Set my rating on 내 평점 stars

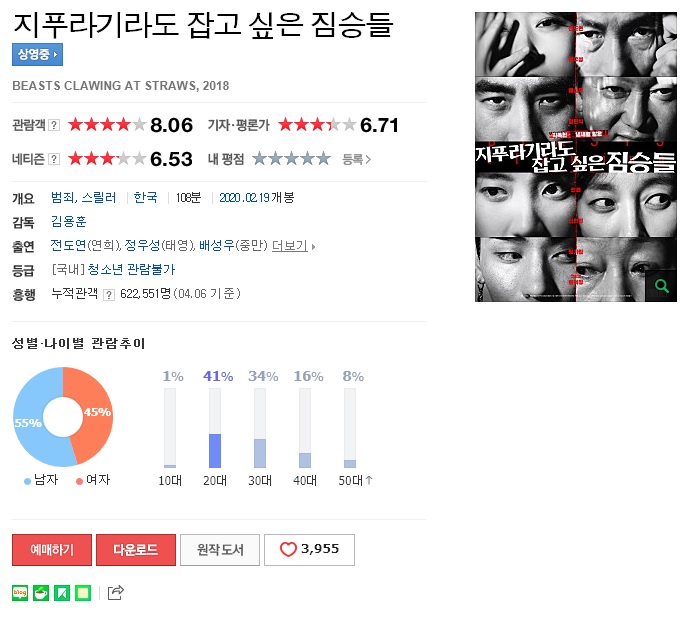pyautogui.click(x=291, y=158)
